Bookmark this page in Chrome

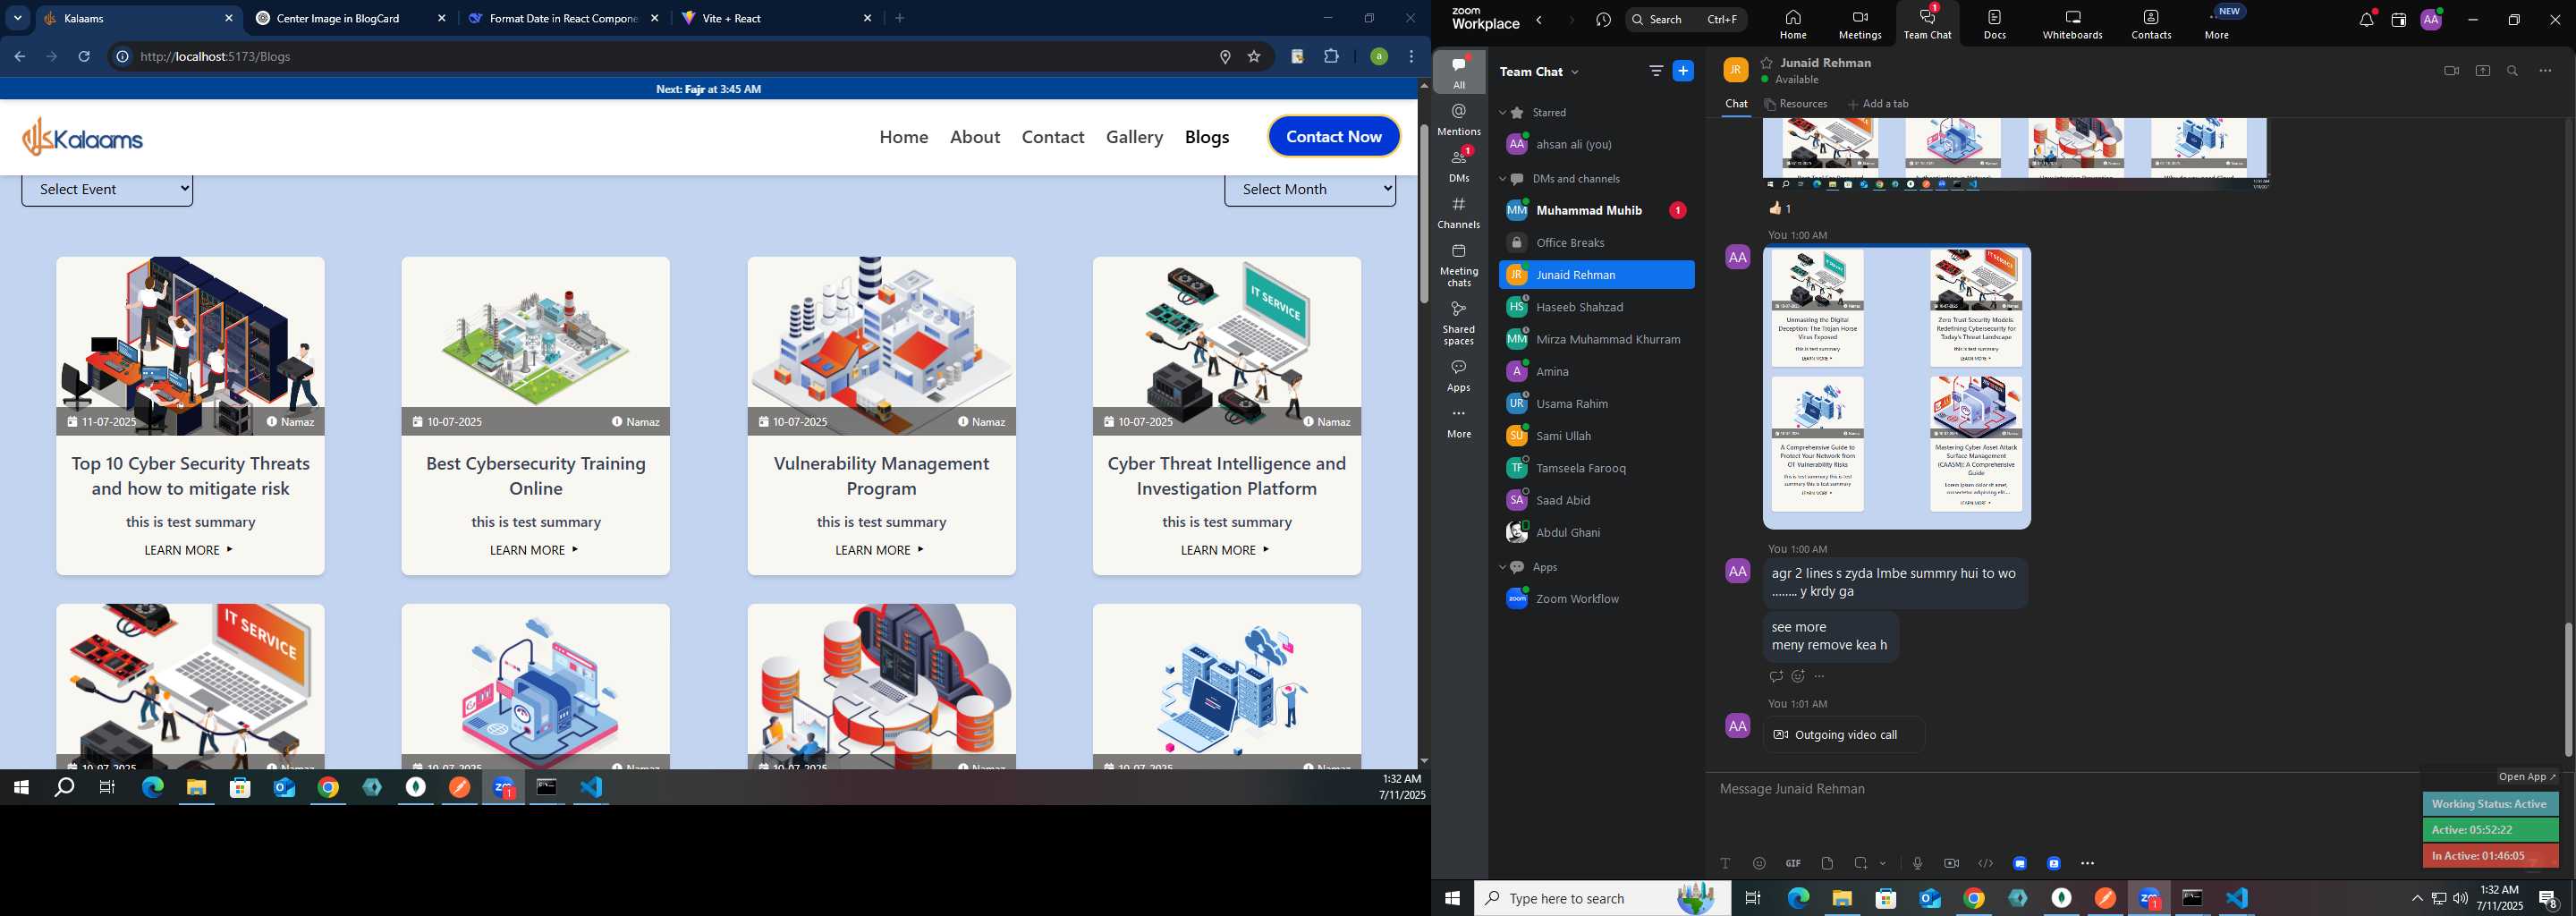click(x=1254, y=57)
